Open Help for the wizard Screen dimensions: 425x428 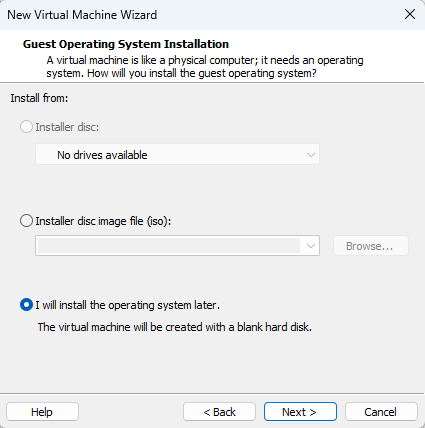tap(42, 412)
